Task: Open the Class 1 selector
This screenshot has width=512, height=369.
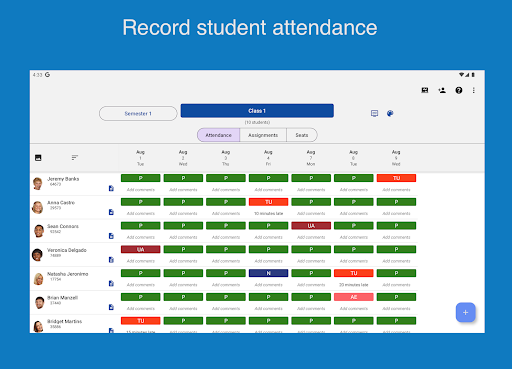Action: [x=257, y=111]
